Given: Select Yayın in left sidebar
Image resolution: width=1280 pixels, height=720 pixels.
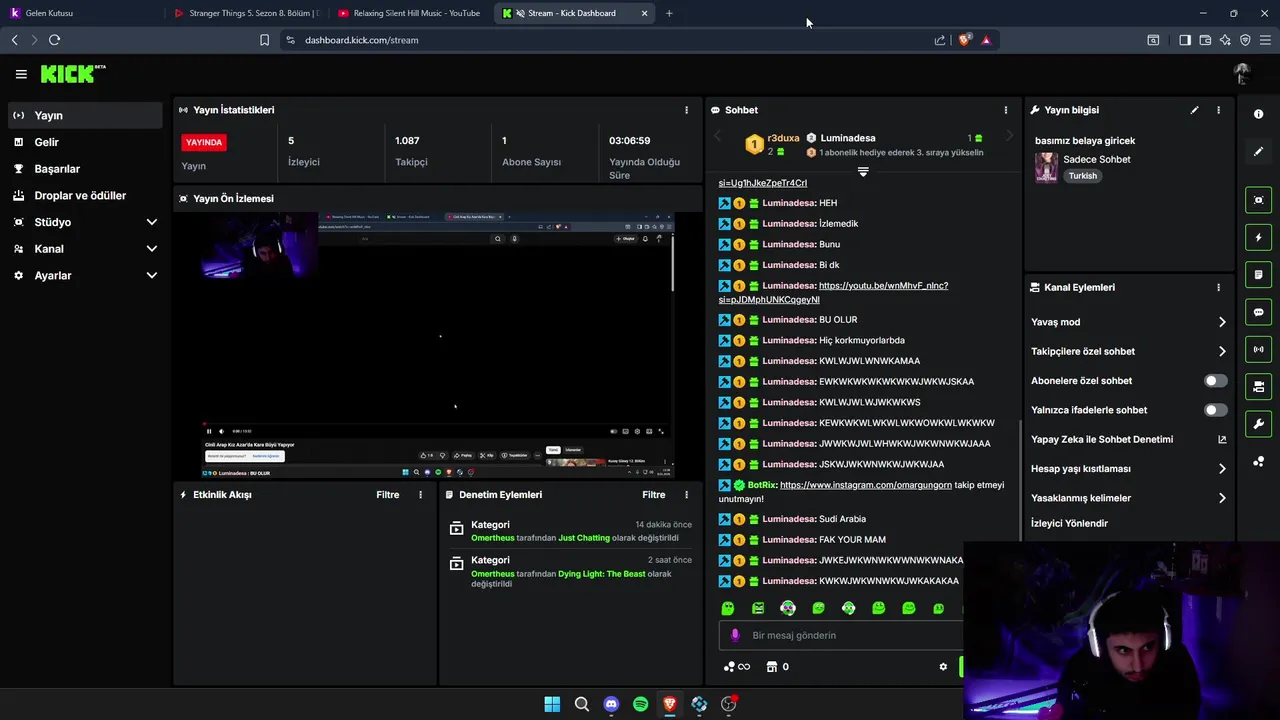Looking at the screenshot, I should (85, 115).
